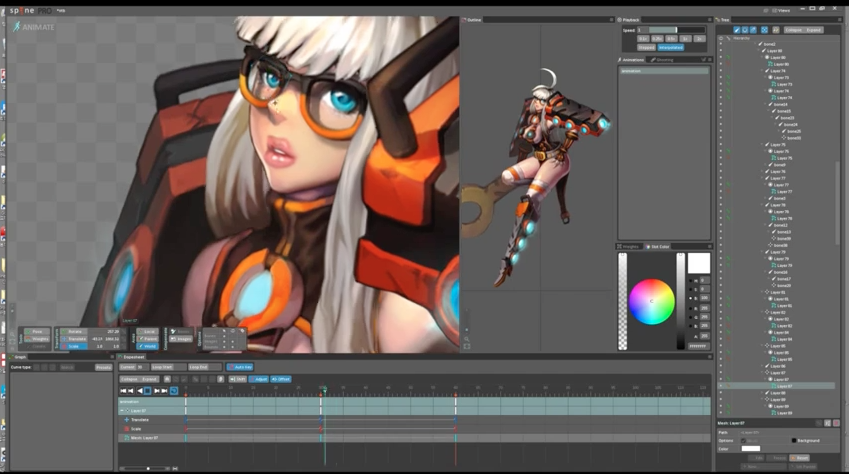Viewport: 849px width, 474px height.
Task: Click the white Color swatch in mesh panel
Action: point(750,449)
